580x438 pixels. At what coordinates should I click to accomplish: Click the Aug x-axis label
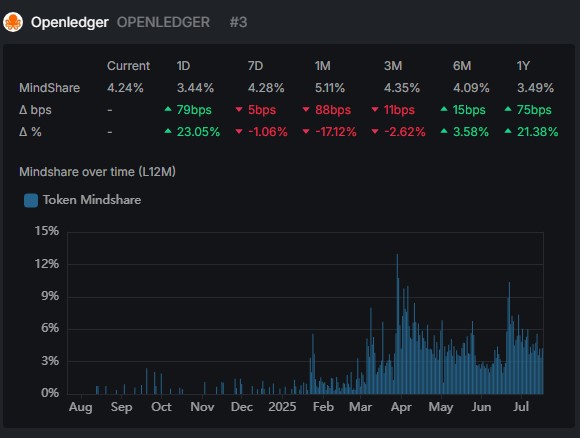(x=81, y=407)
